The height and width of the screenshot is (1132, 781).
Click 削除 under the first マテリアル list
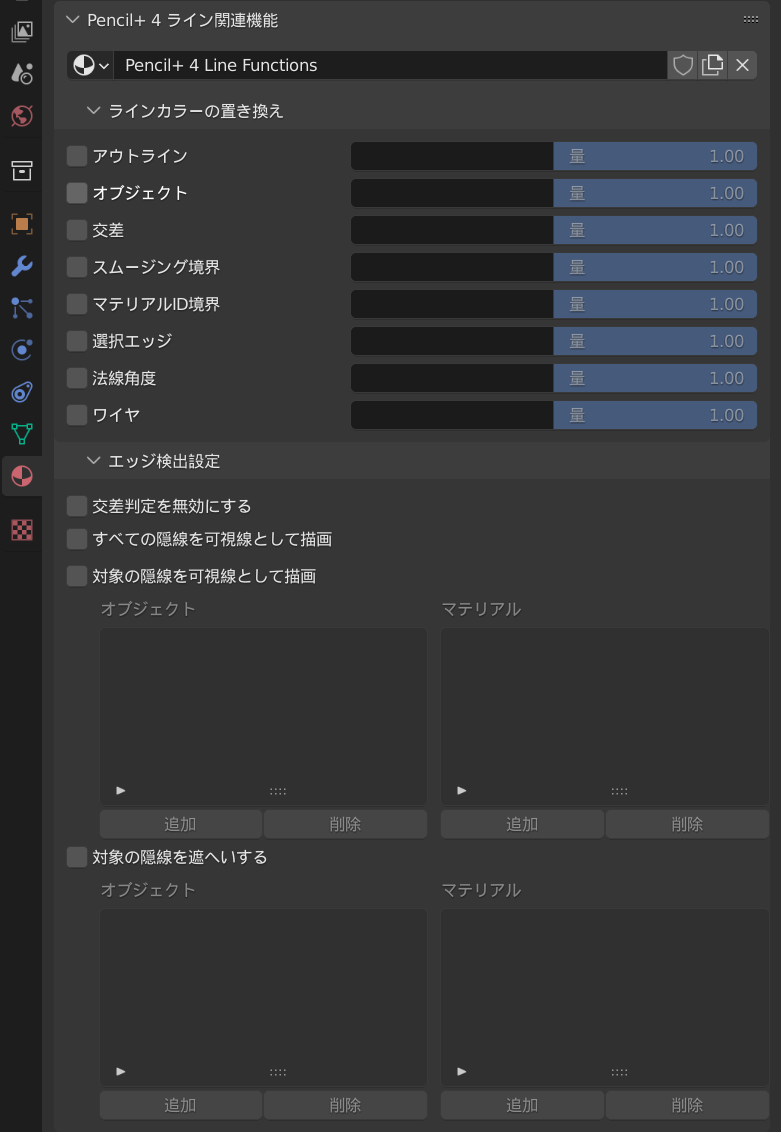coord(687,824)
